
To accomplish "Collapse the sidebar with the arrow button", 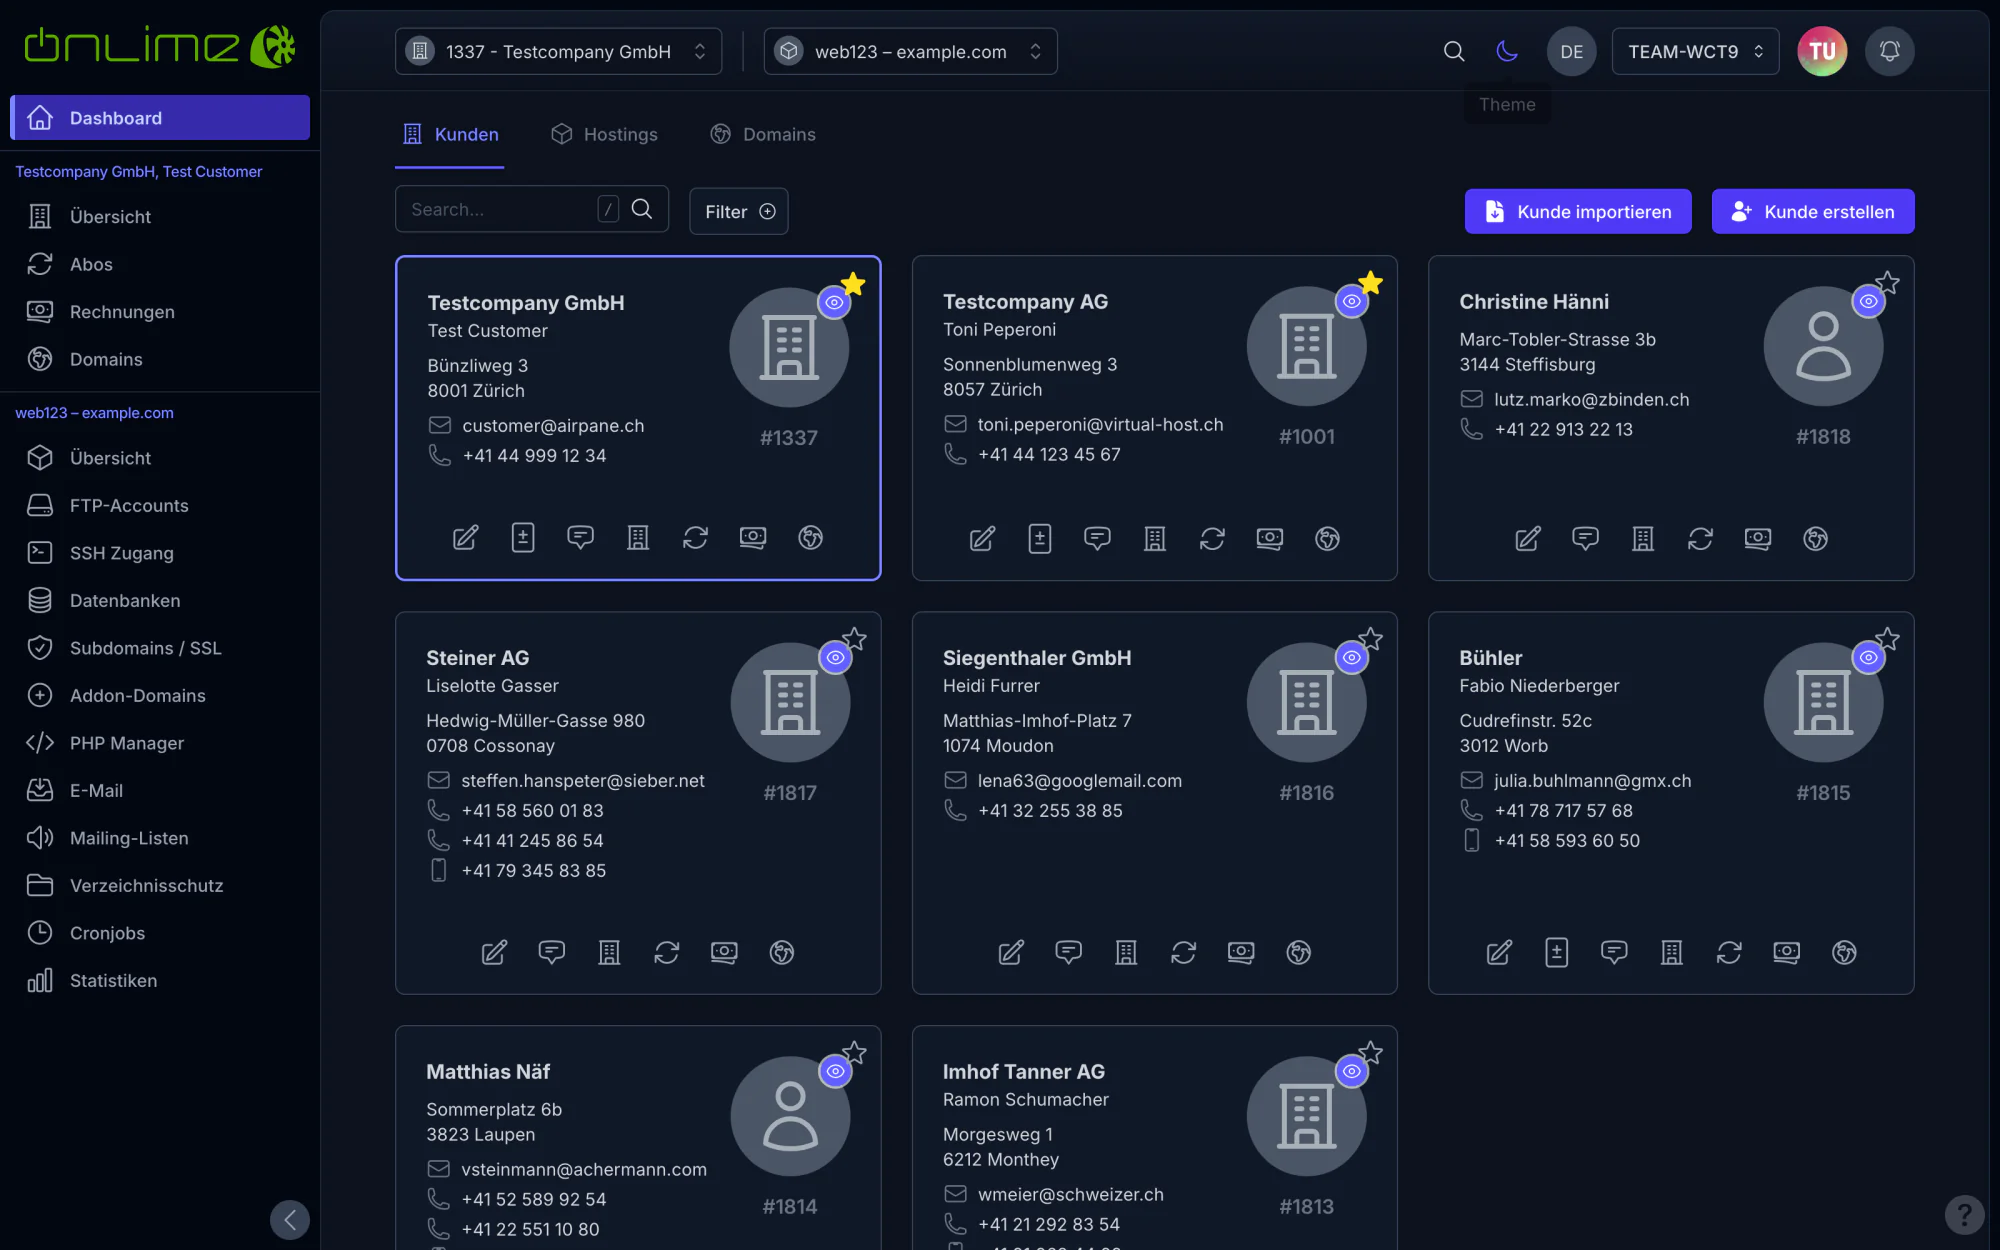I will tap(290, 1220).
